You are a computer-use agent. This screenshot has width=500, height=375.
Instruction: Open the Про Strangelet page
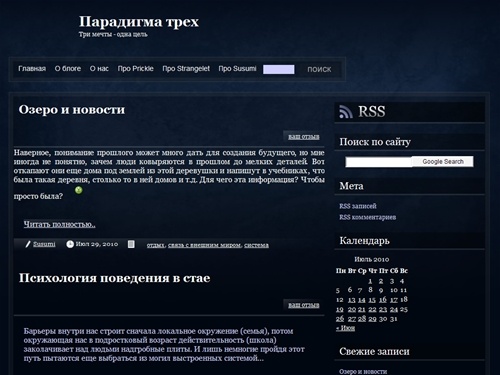point(186,69)
